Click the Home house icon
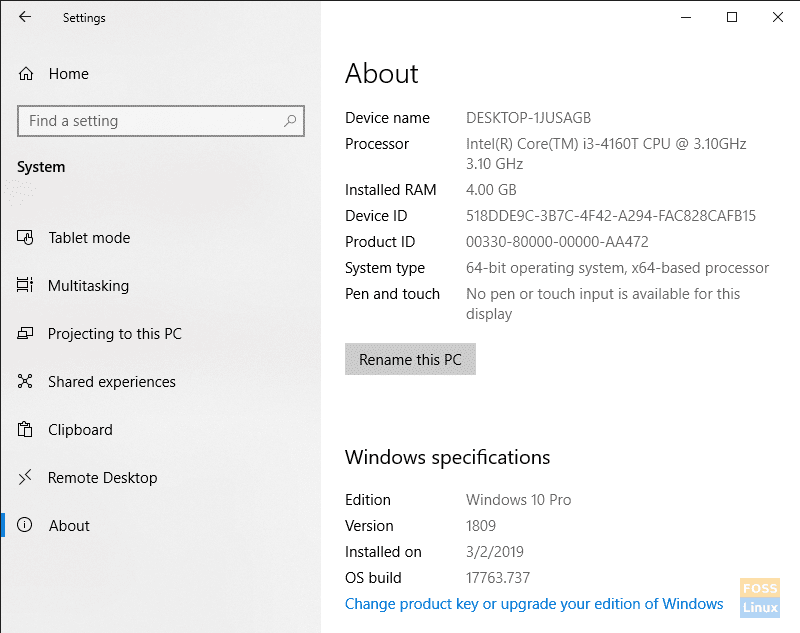This screenshot has width=800, height=633. click(x=26, y=74)
